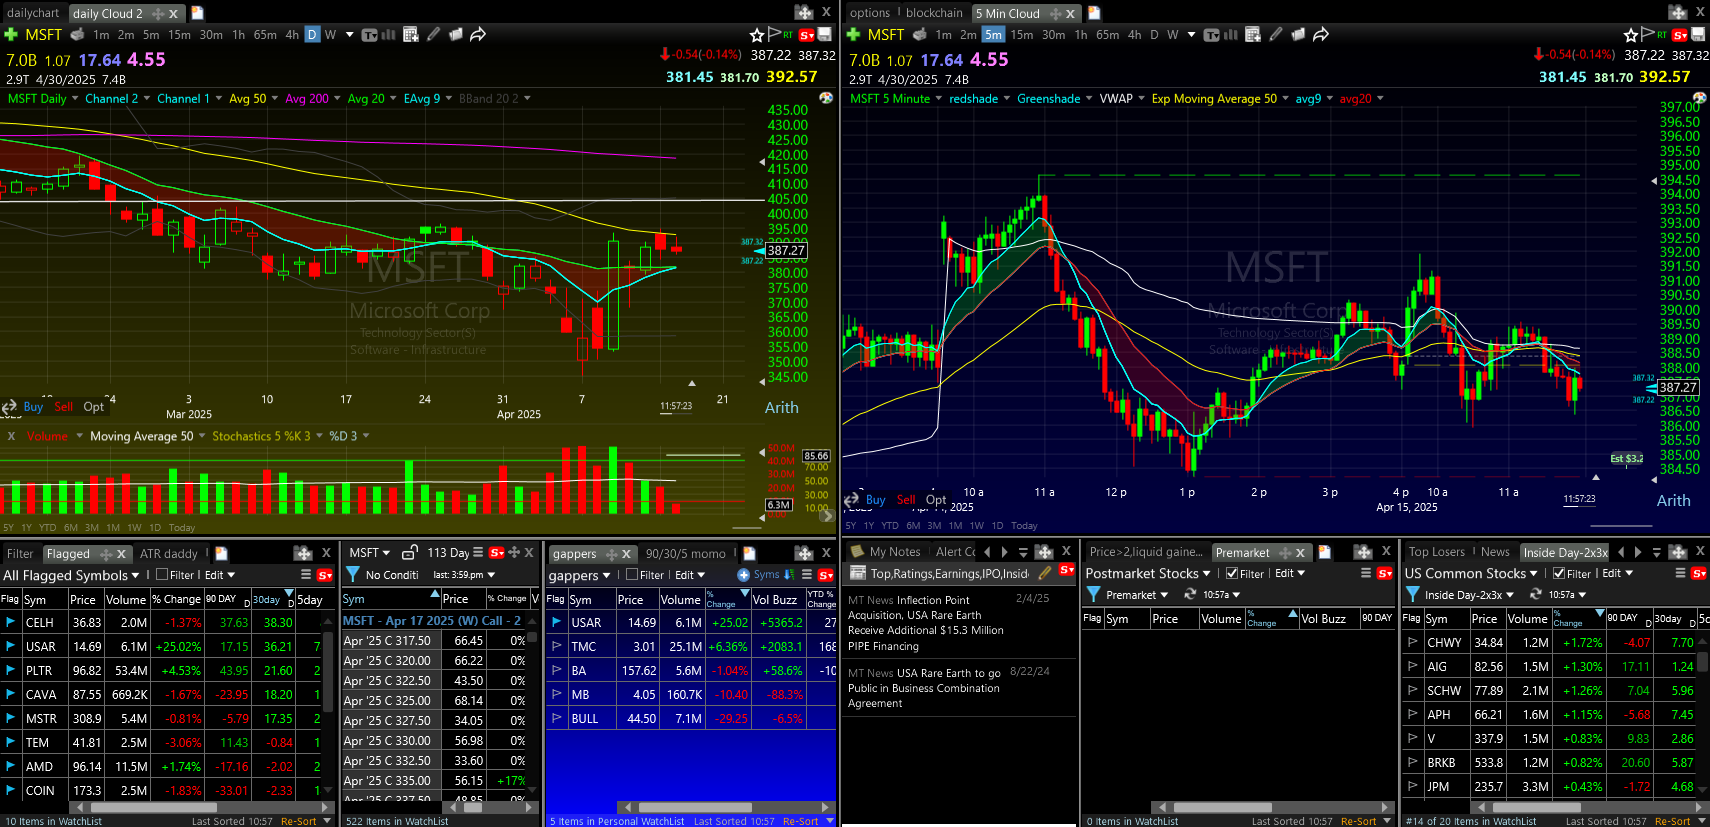Open 90/30/5 momo tab

685,554
